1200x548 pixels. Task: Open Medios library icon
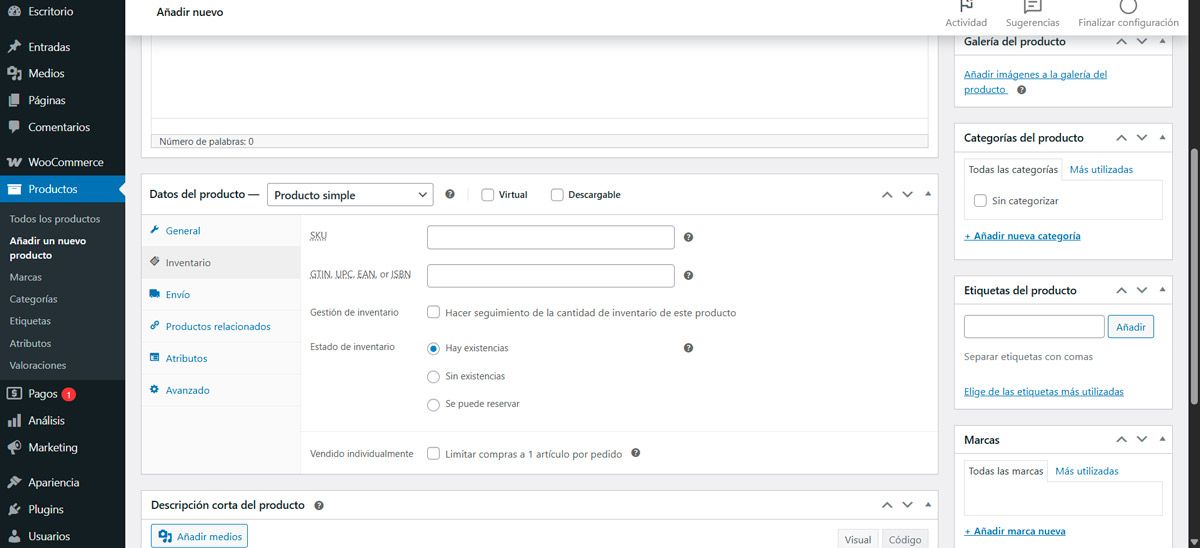[14, 74]
